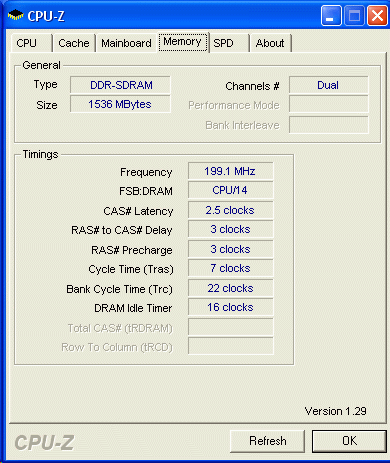Click the Bank Cycle Time (Trc) label
390x463 pixels.
coord(119,289)
